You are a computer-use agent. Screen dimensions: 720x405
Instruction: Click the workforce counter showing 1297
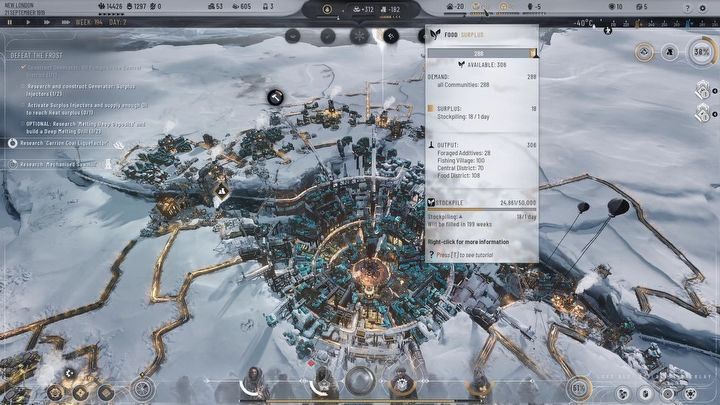click(136, 6)
